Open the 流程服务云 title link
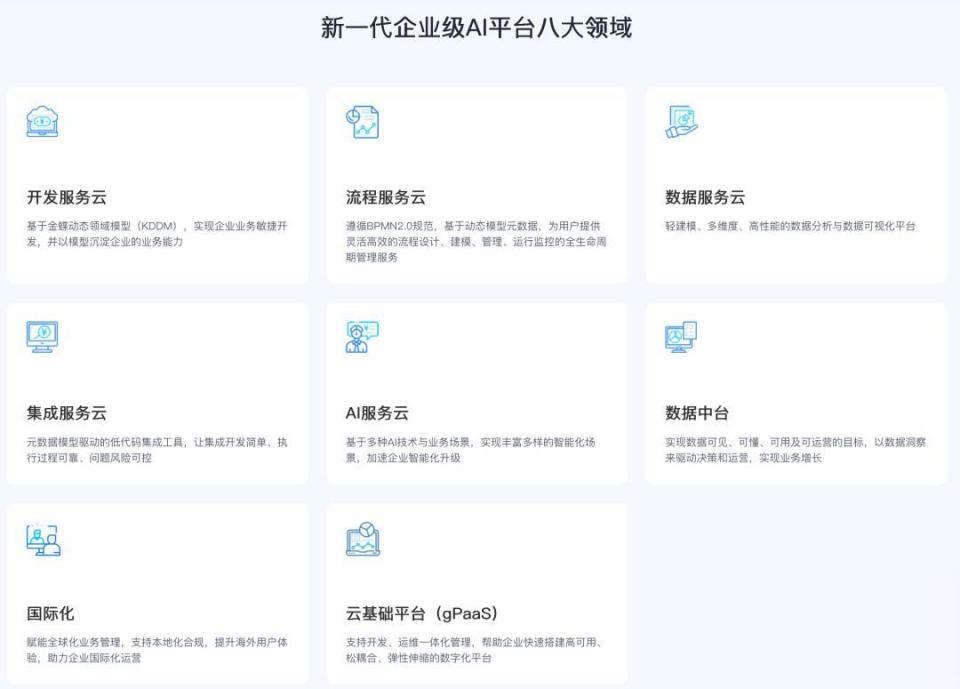The image size is (960, 689). pyautogui.click(x=386, y=197)
